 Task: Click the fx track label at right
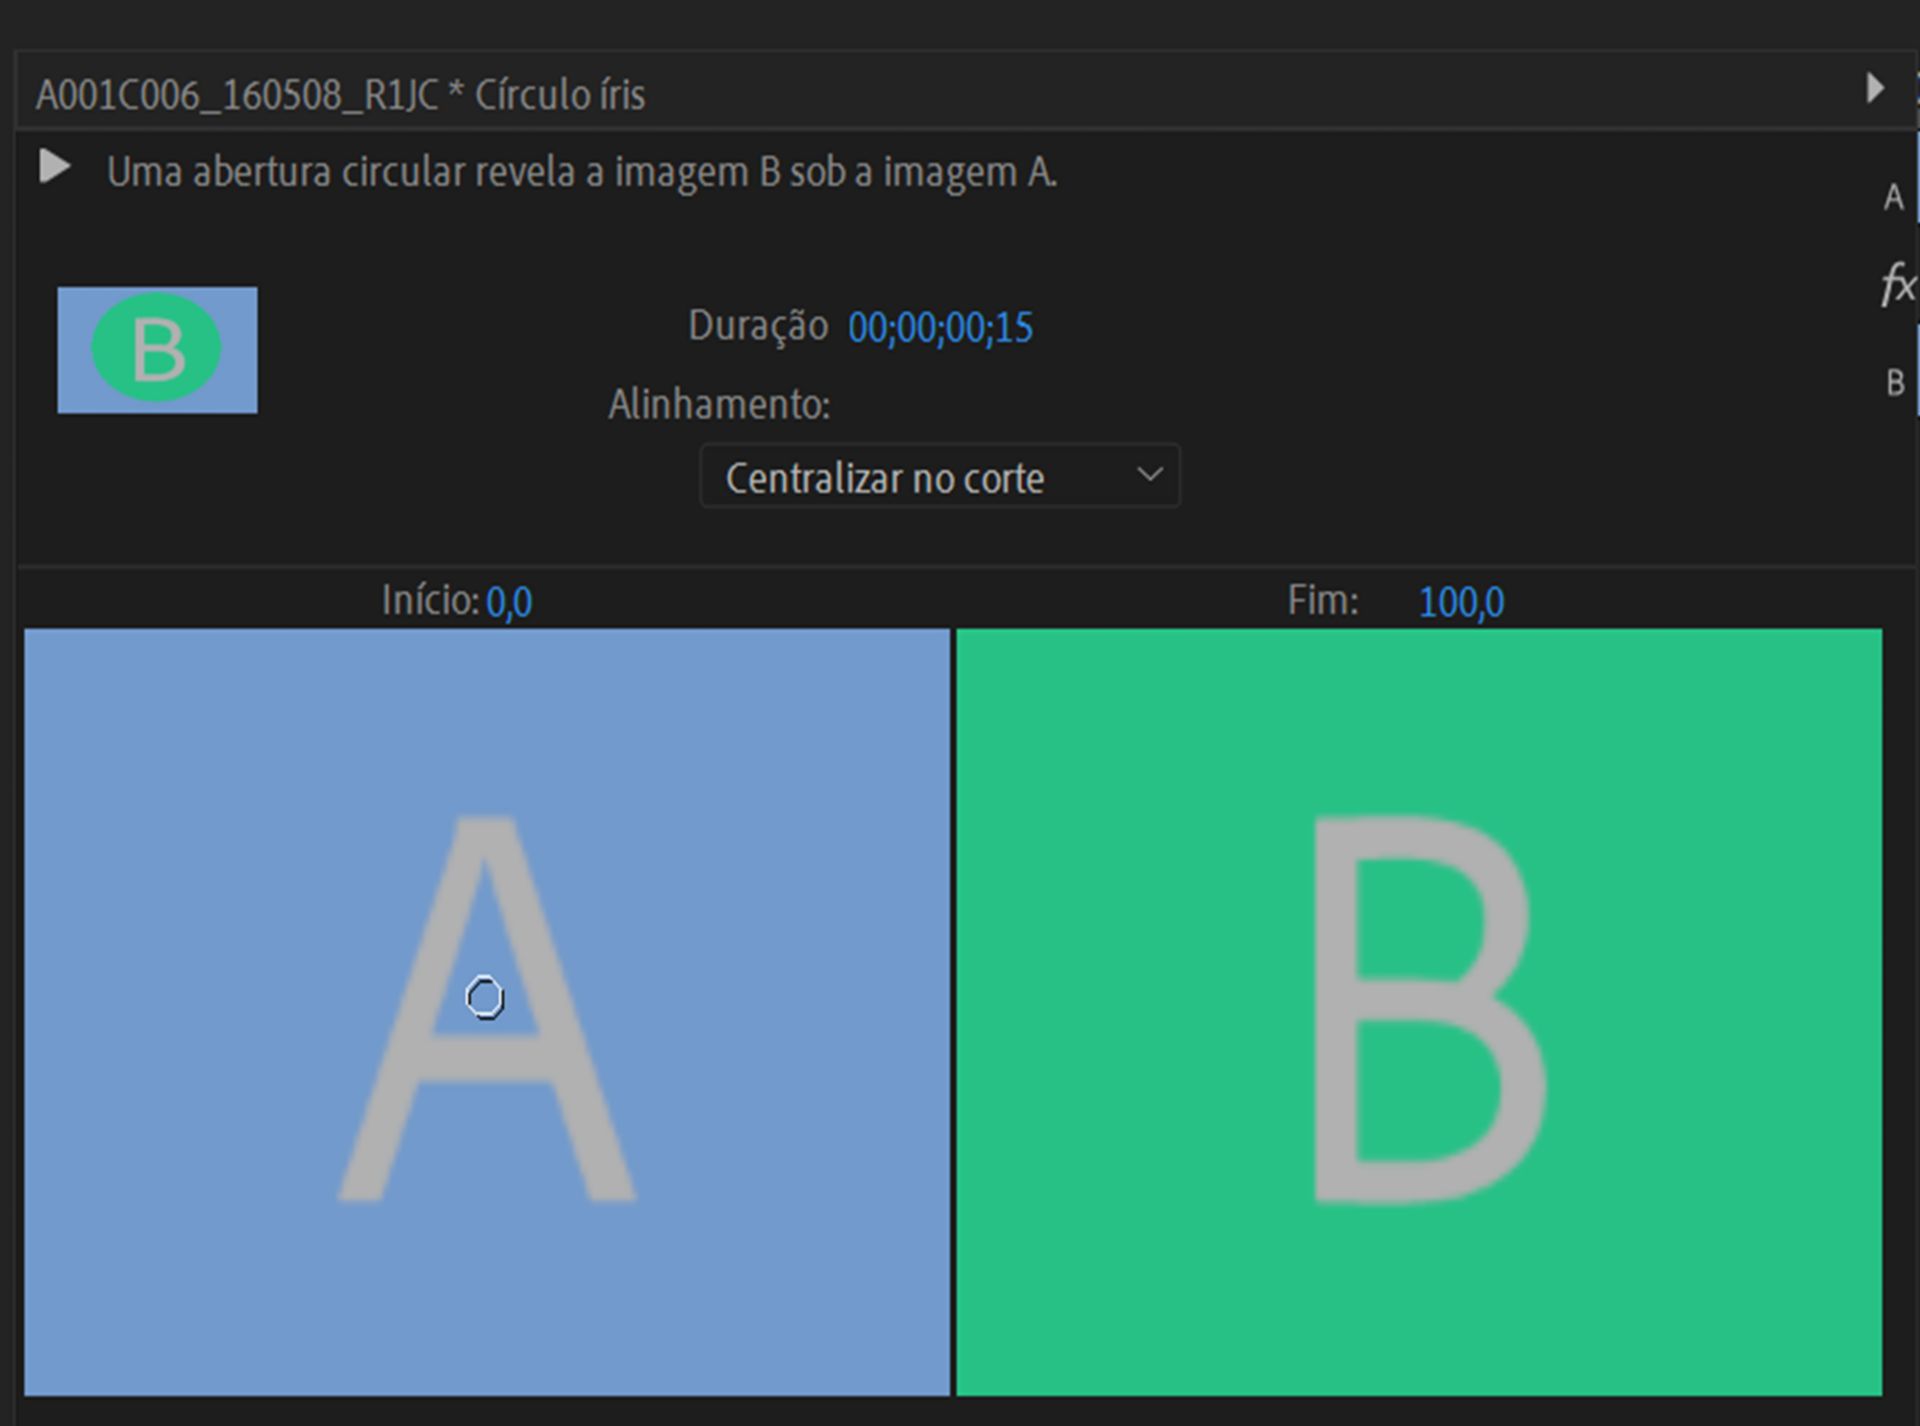click(1897, 285)
